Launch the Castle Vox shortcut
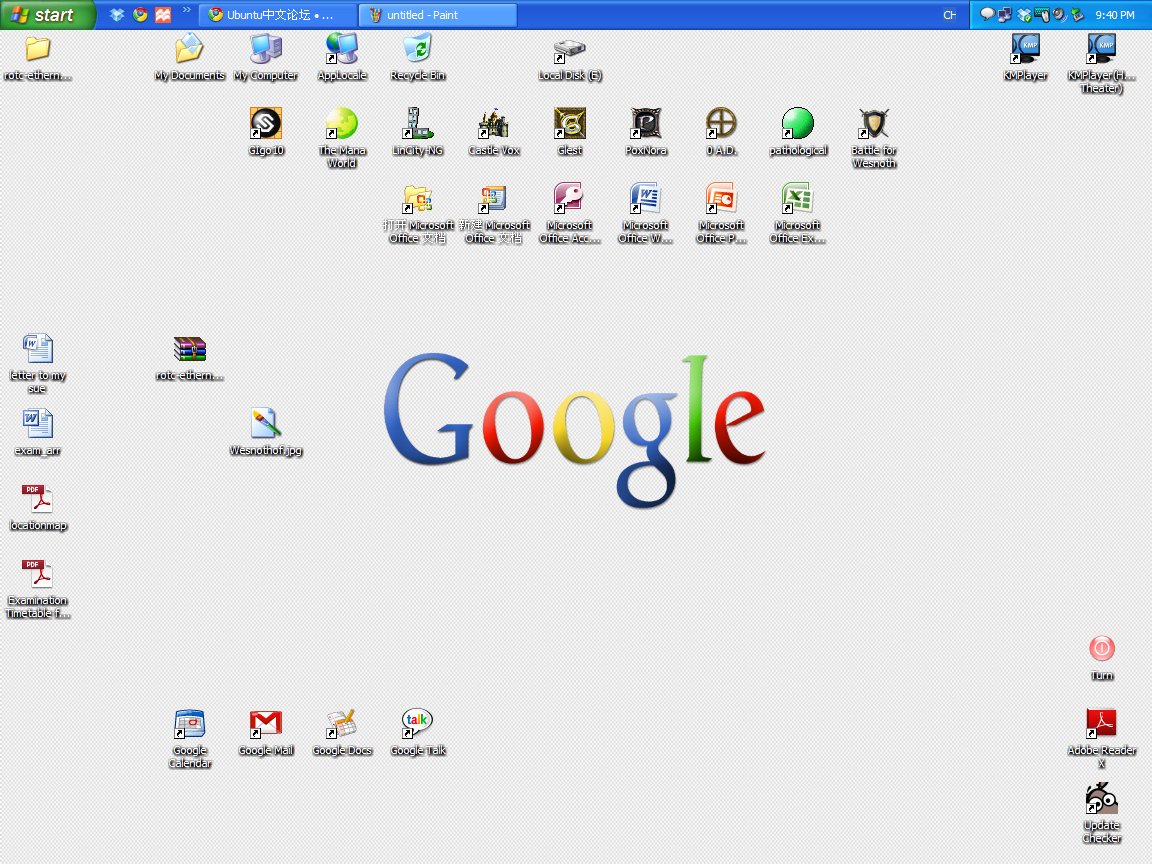This screenshot has width=1152, height=864. pos(494,123)
